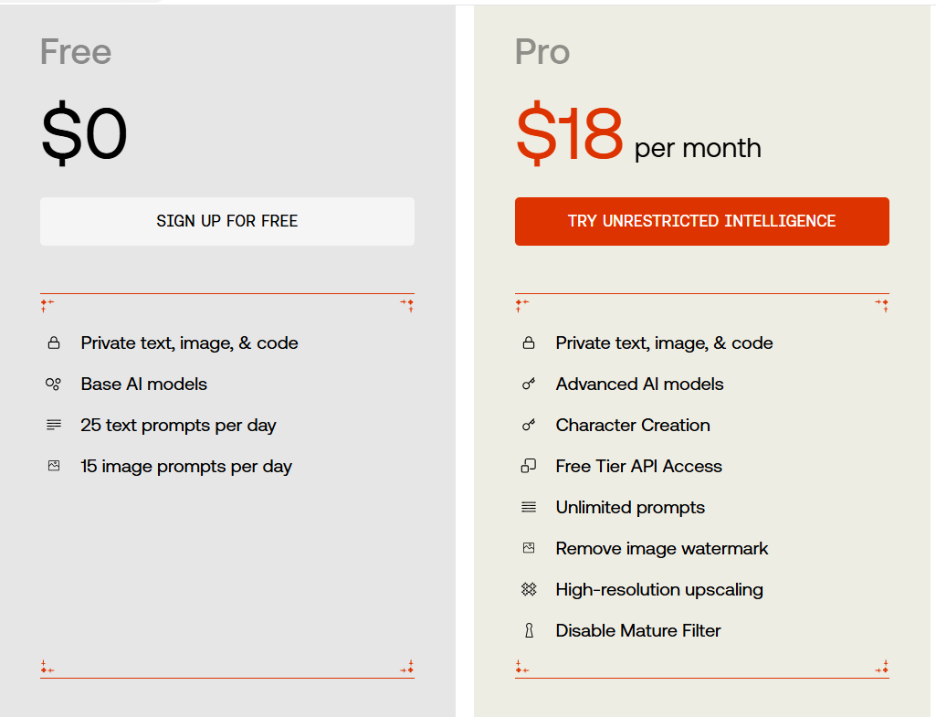
Task: Click the lock icon in the Pro plan
Action: (x=528, y=343)
